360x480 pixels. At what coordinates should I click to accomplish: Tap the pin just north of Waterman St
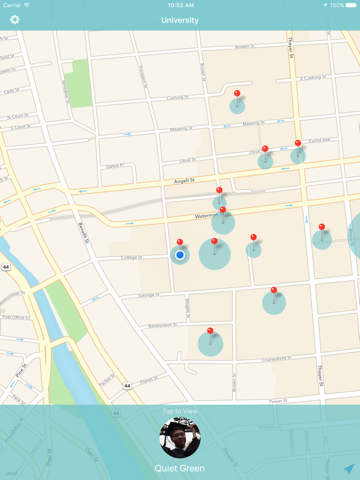click(219, 195)
